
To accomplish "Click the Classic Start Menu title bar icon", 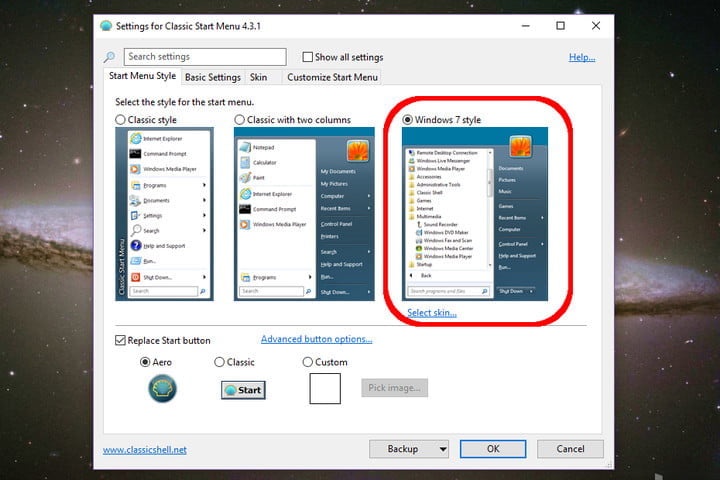I will (106, 26).
